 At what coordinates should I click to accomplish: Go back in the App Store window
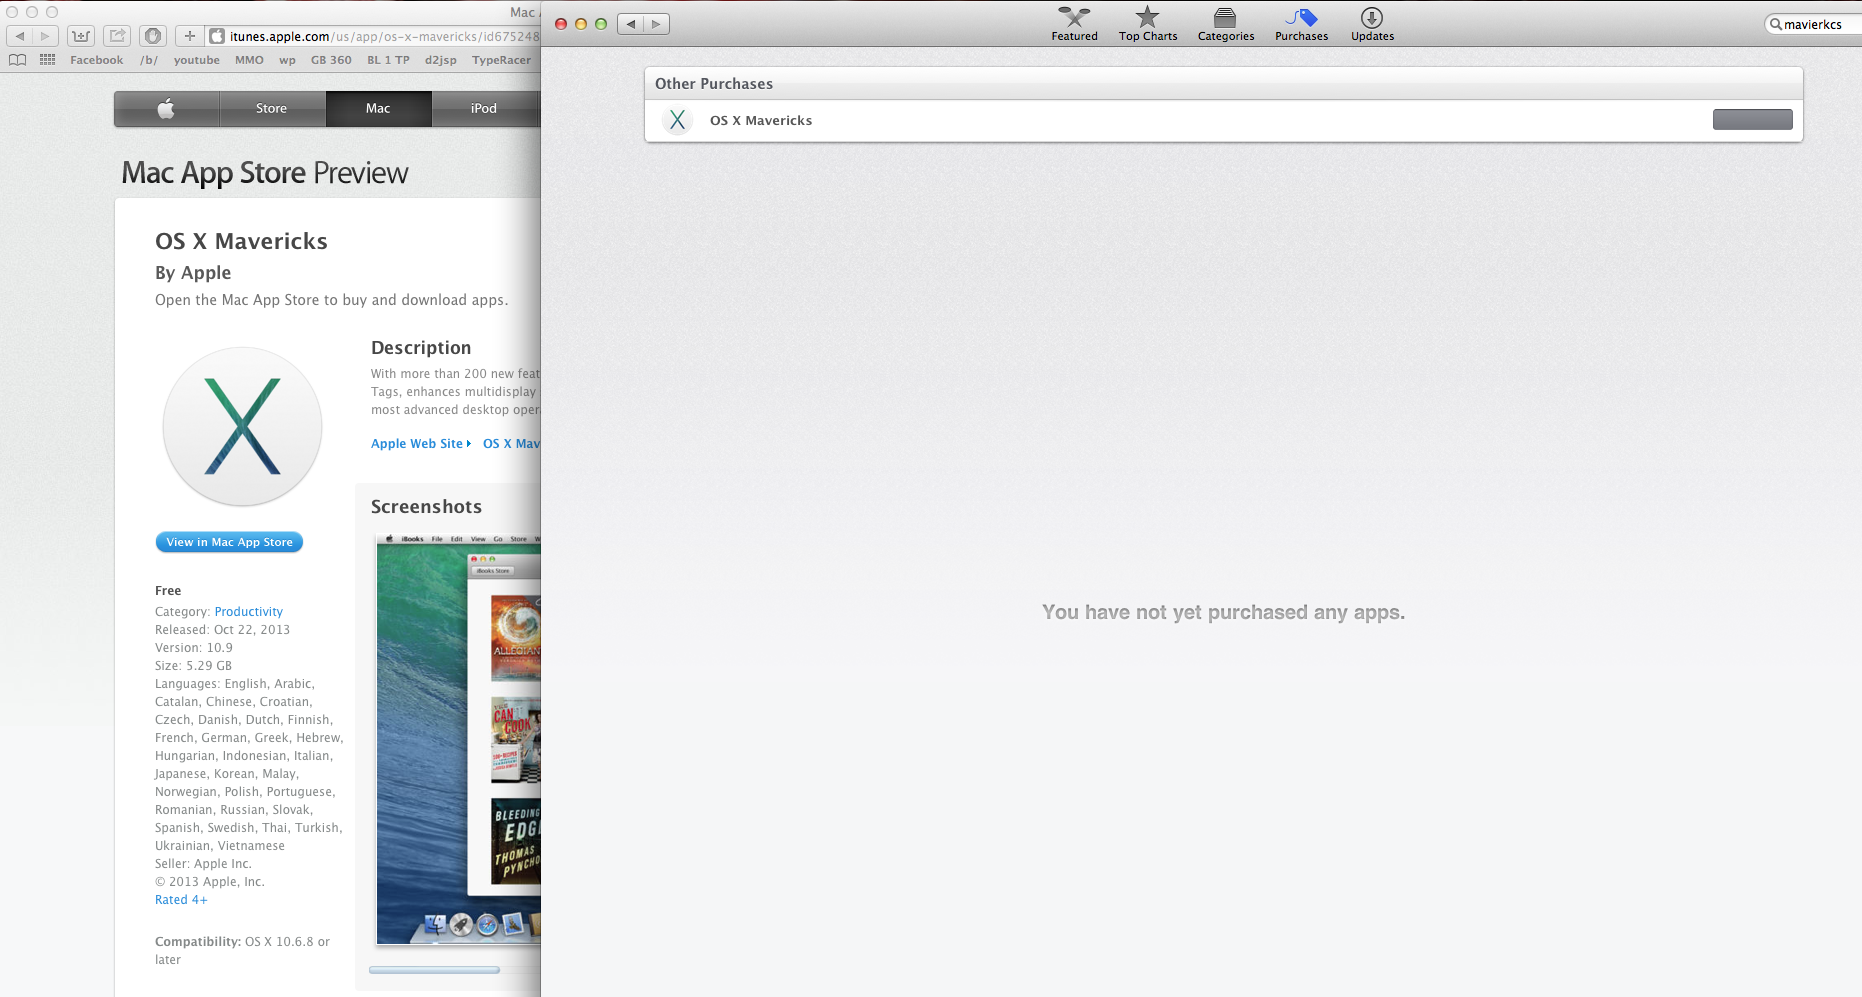(630, 24)
